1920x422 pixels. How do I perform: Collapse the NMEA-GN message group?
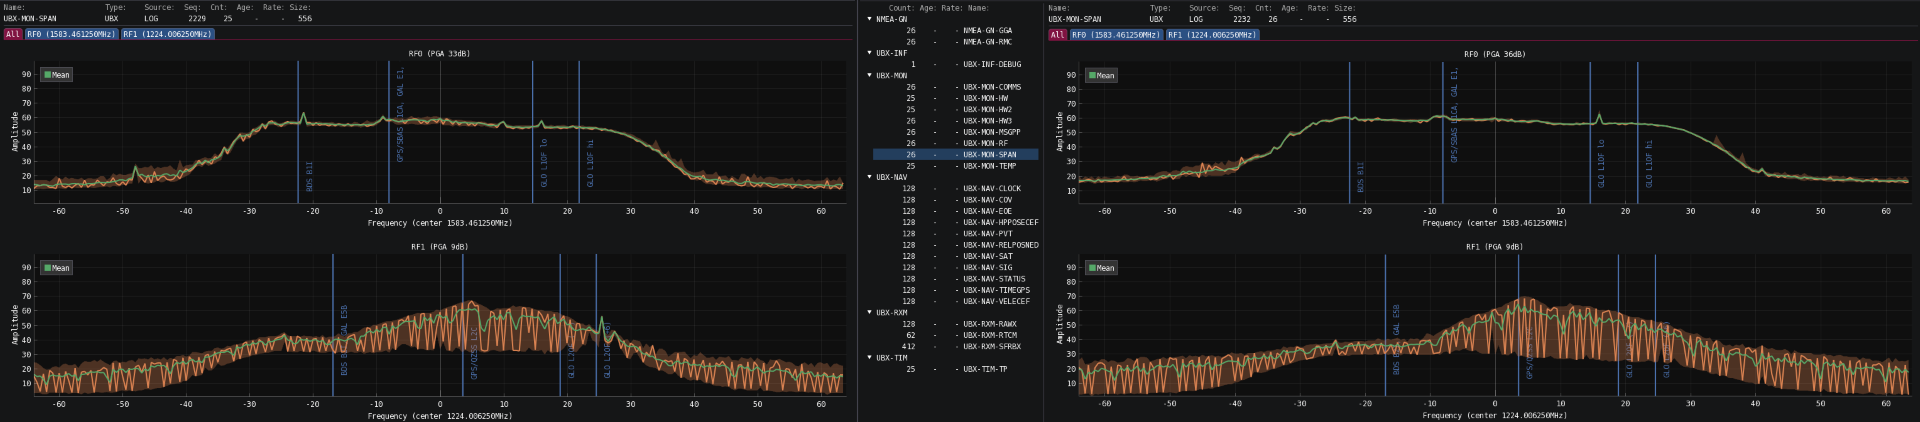[869, 19]
